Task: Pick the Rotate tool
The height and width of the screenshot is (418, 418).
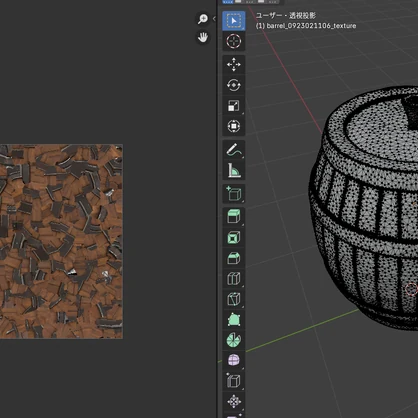Action: coord(234,85)
